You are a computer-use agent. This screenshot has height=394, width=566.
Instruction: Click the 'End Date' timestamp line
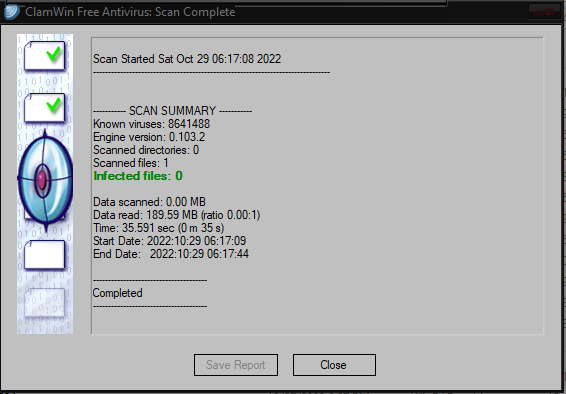171,254
